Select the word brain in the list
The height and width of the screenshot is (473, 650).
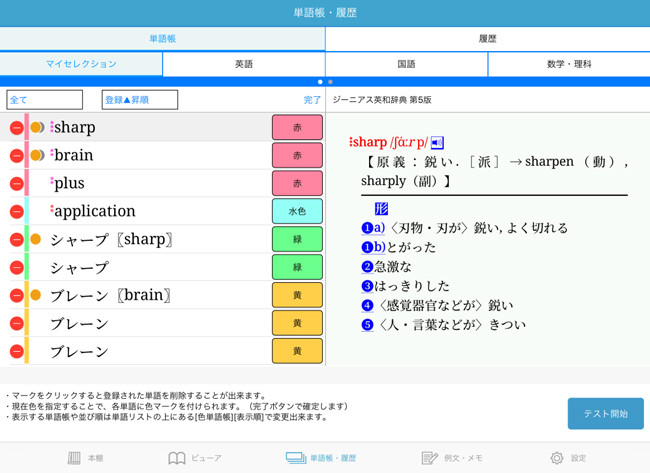73,155
